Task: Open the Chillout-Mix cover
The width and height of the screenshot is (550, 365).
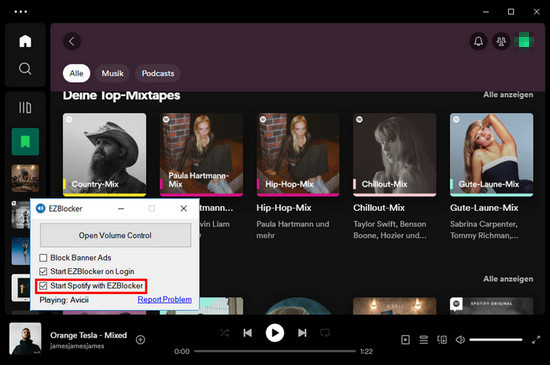Action: click(x=395, y=154)
